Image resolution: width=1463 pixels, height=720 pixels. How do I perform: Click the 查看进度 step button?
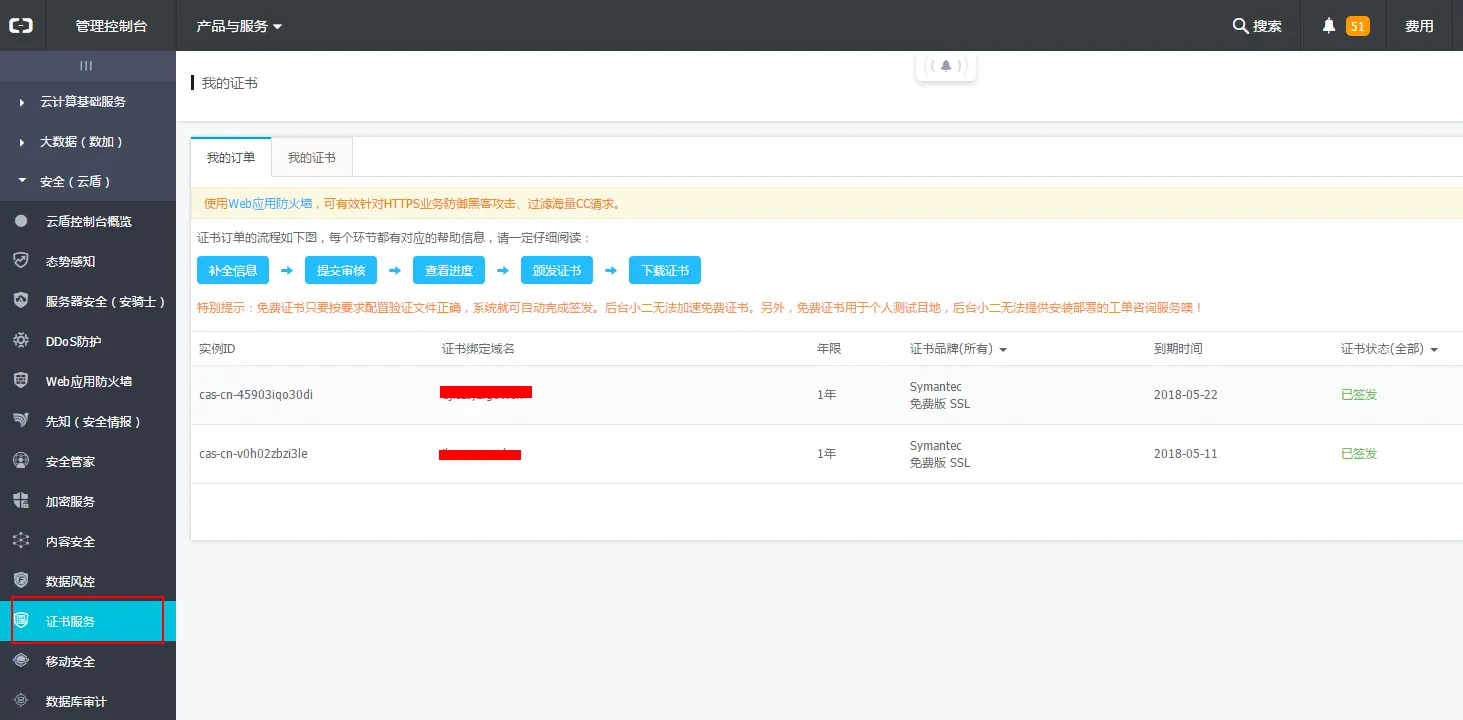[449, 270]
